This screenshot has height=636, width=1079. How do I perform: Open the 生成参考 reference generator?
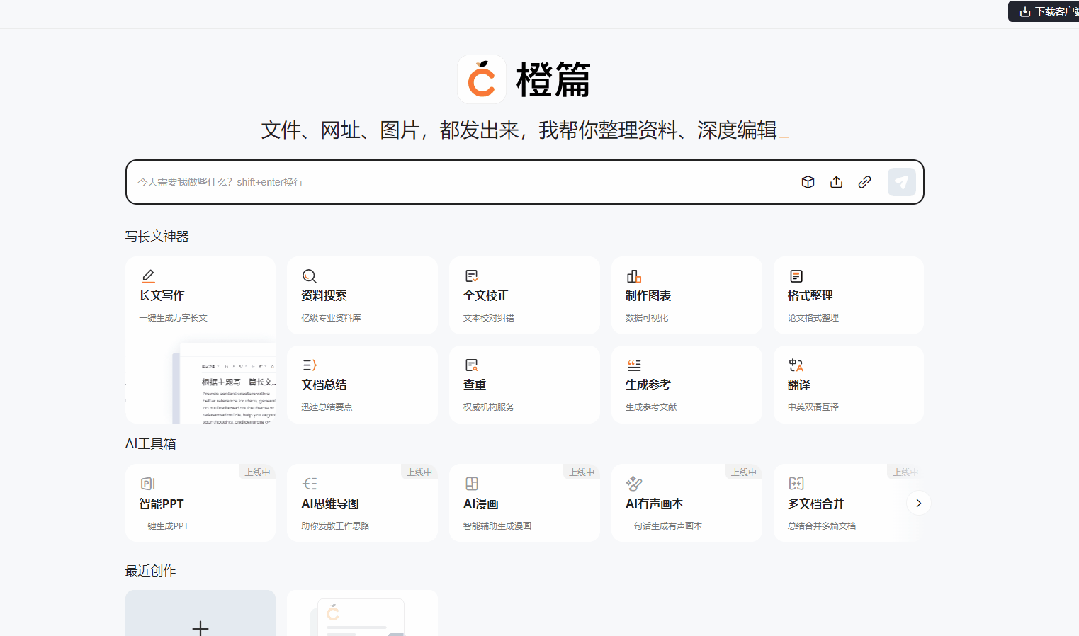[x=686, y=384]
